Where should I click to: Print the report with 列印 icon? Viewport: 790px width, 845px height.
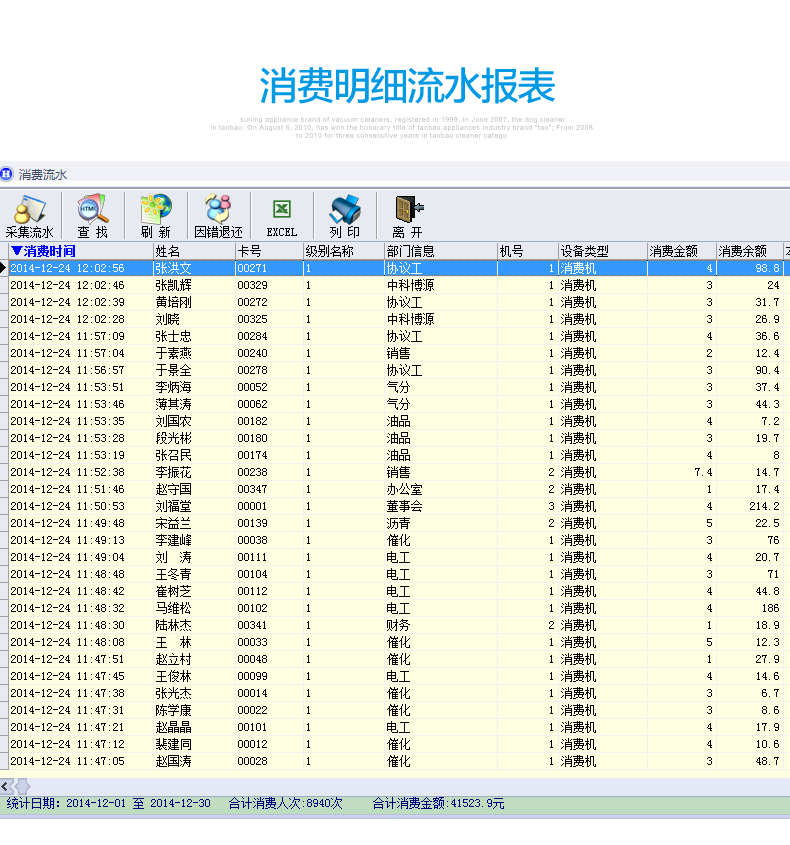tap(344, 214)
